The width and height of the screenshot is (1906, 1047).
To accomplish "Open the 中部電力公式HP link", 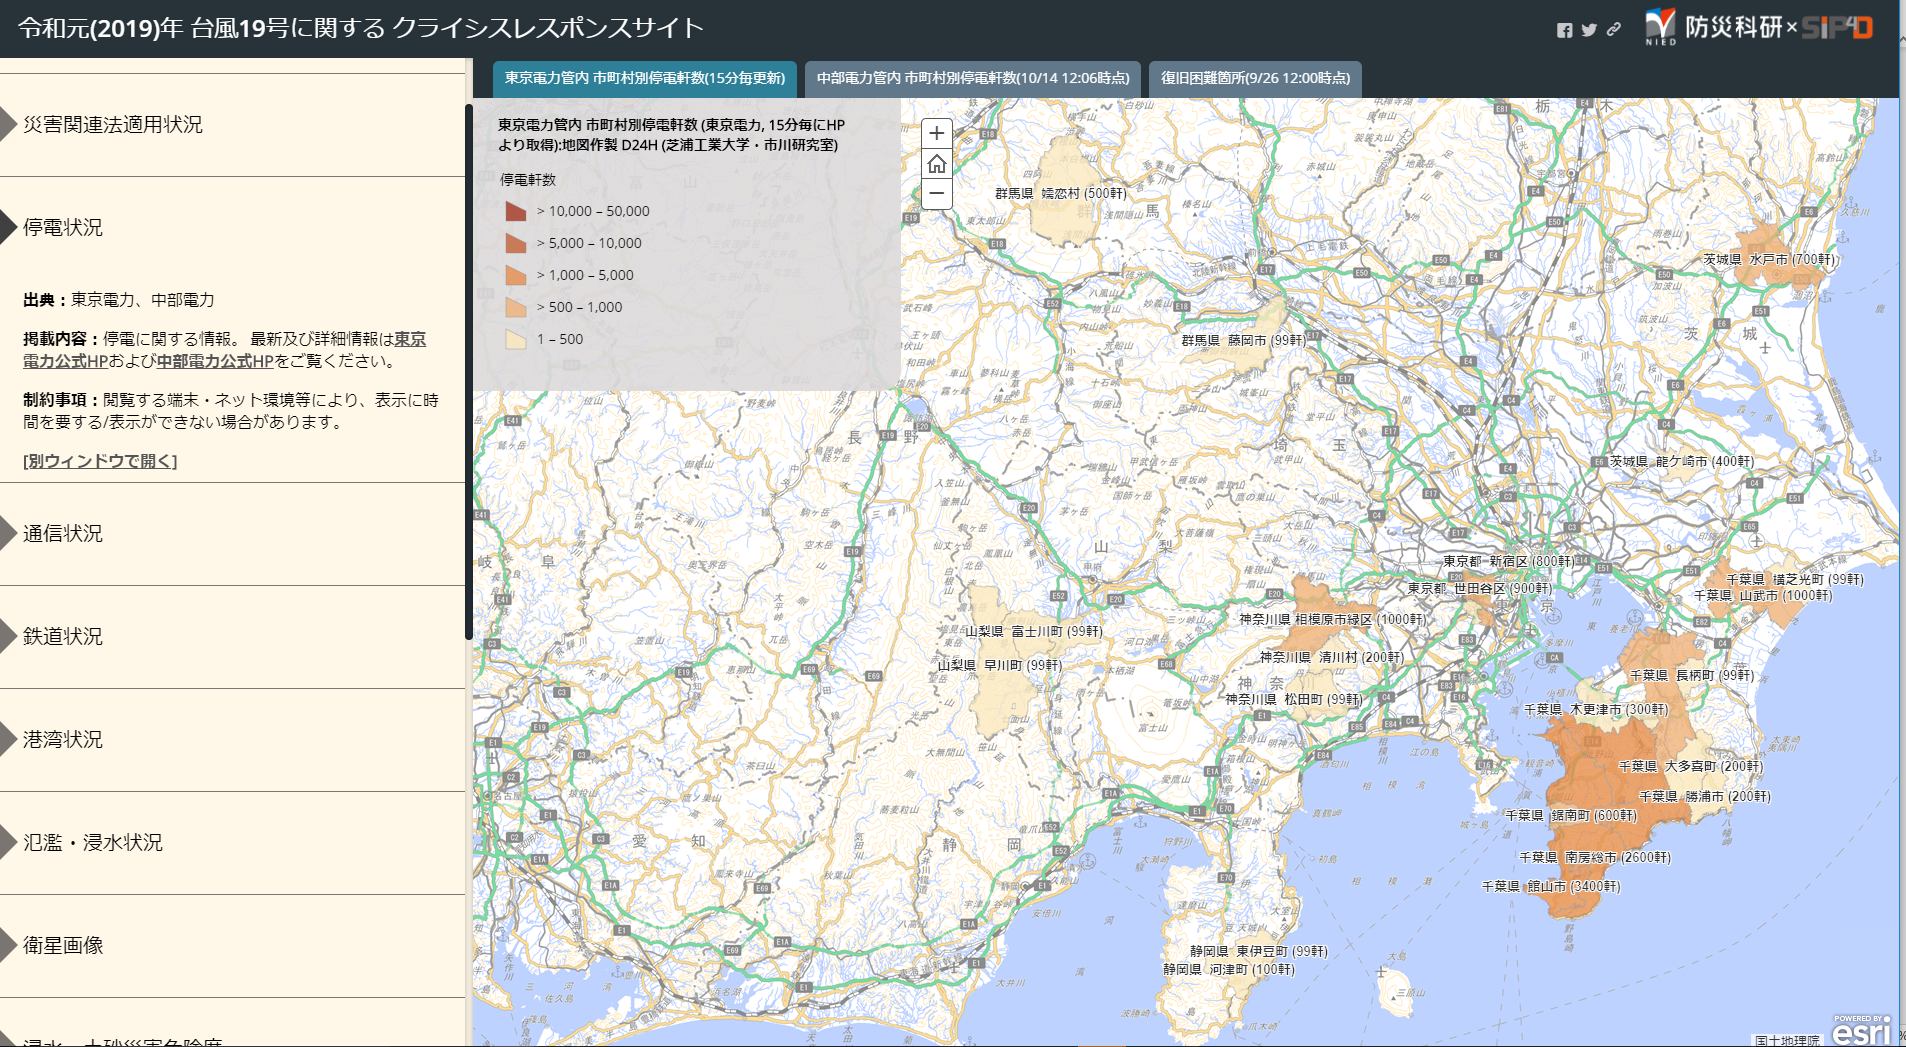I will [x=214, y=361].
